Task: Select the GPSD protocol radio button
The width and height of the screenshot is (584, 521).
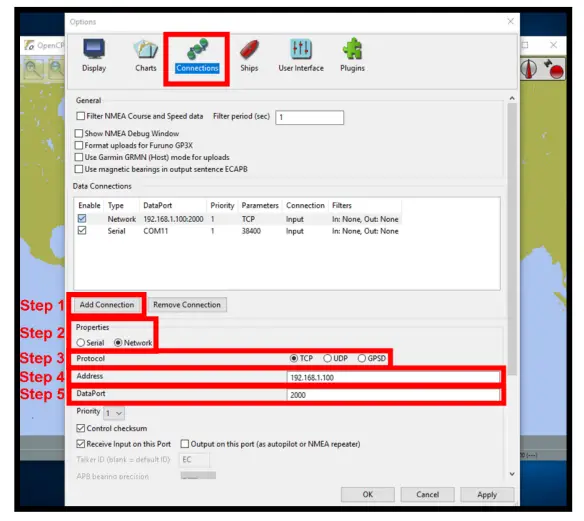Action: [x=362, y=358]
